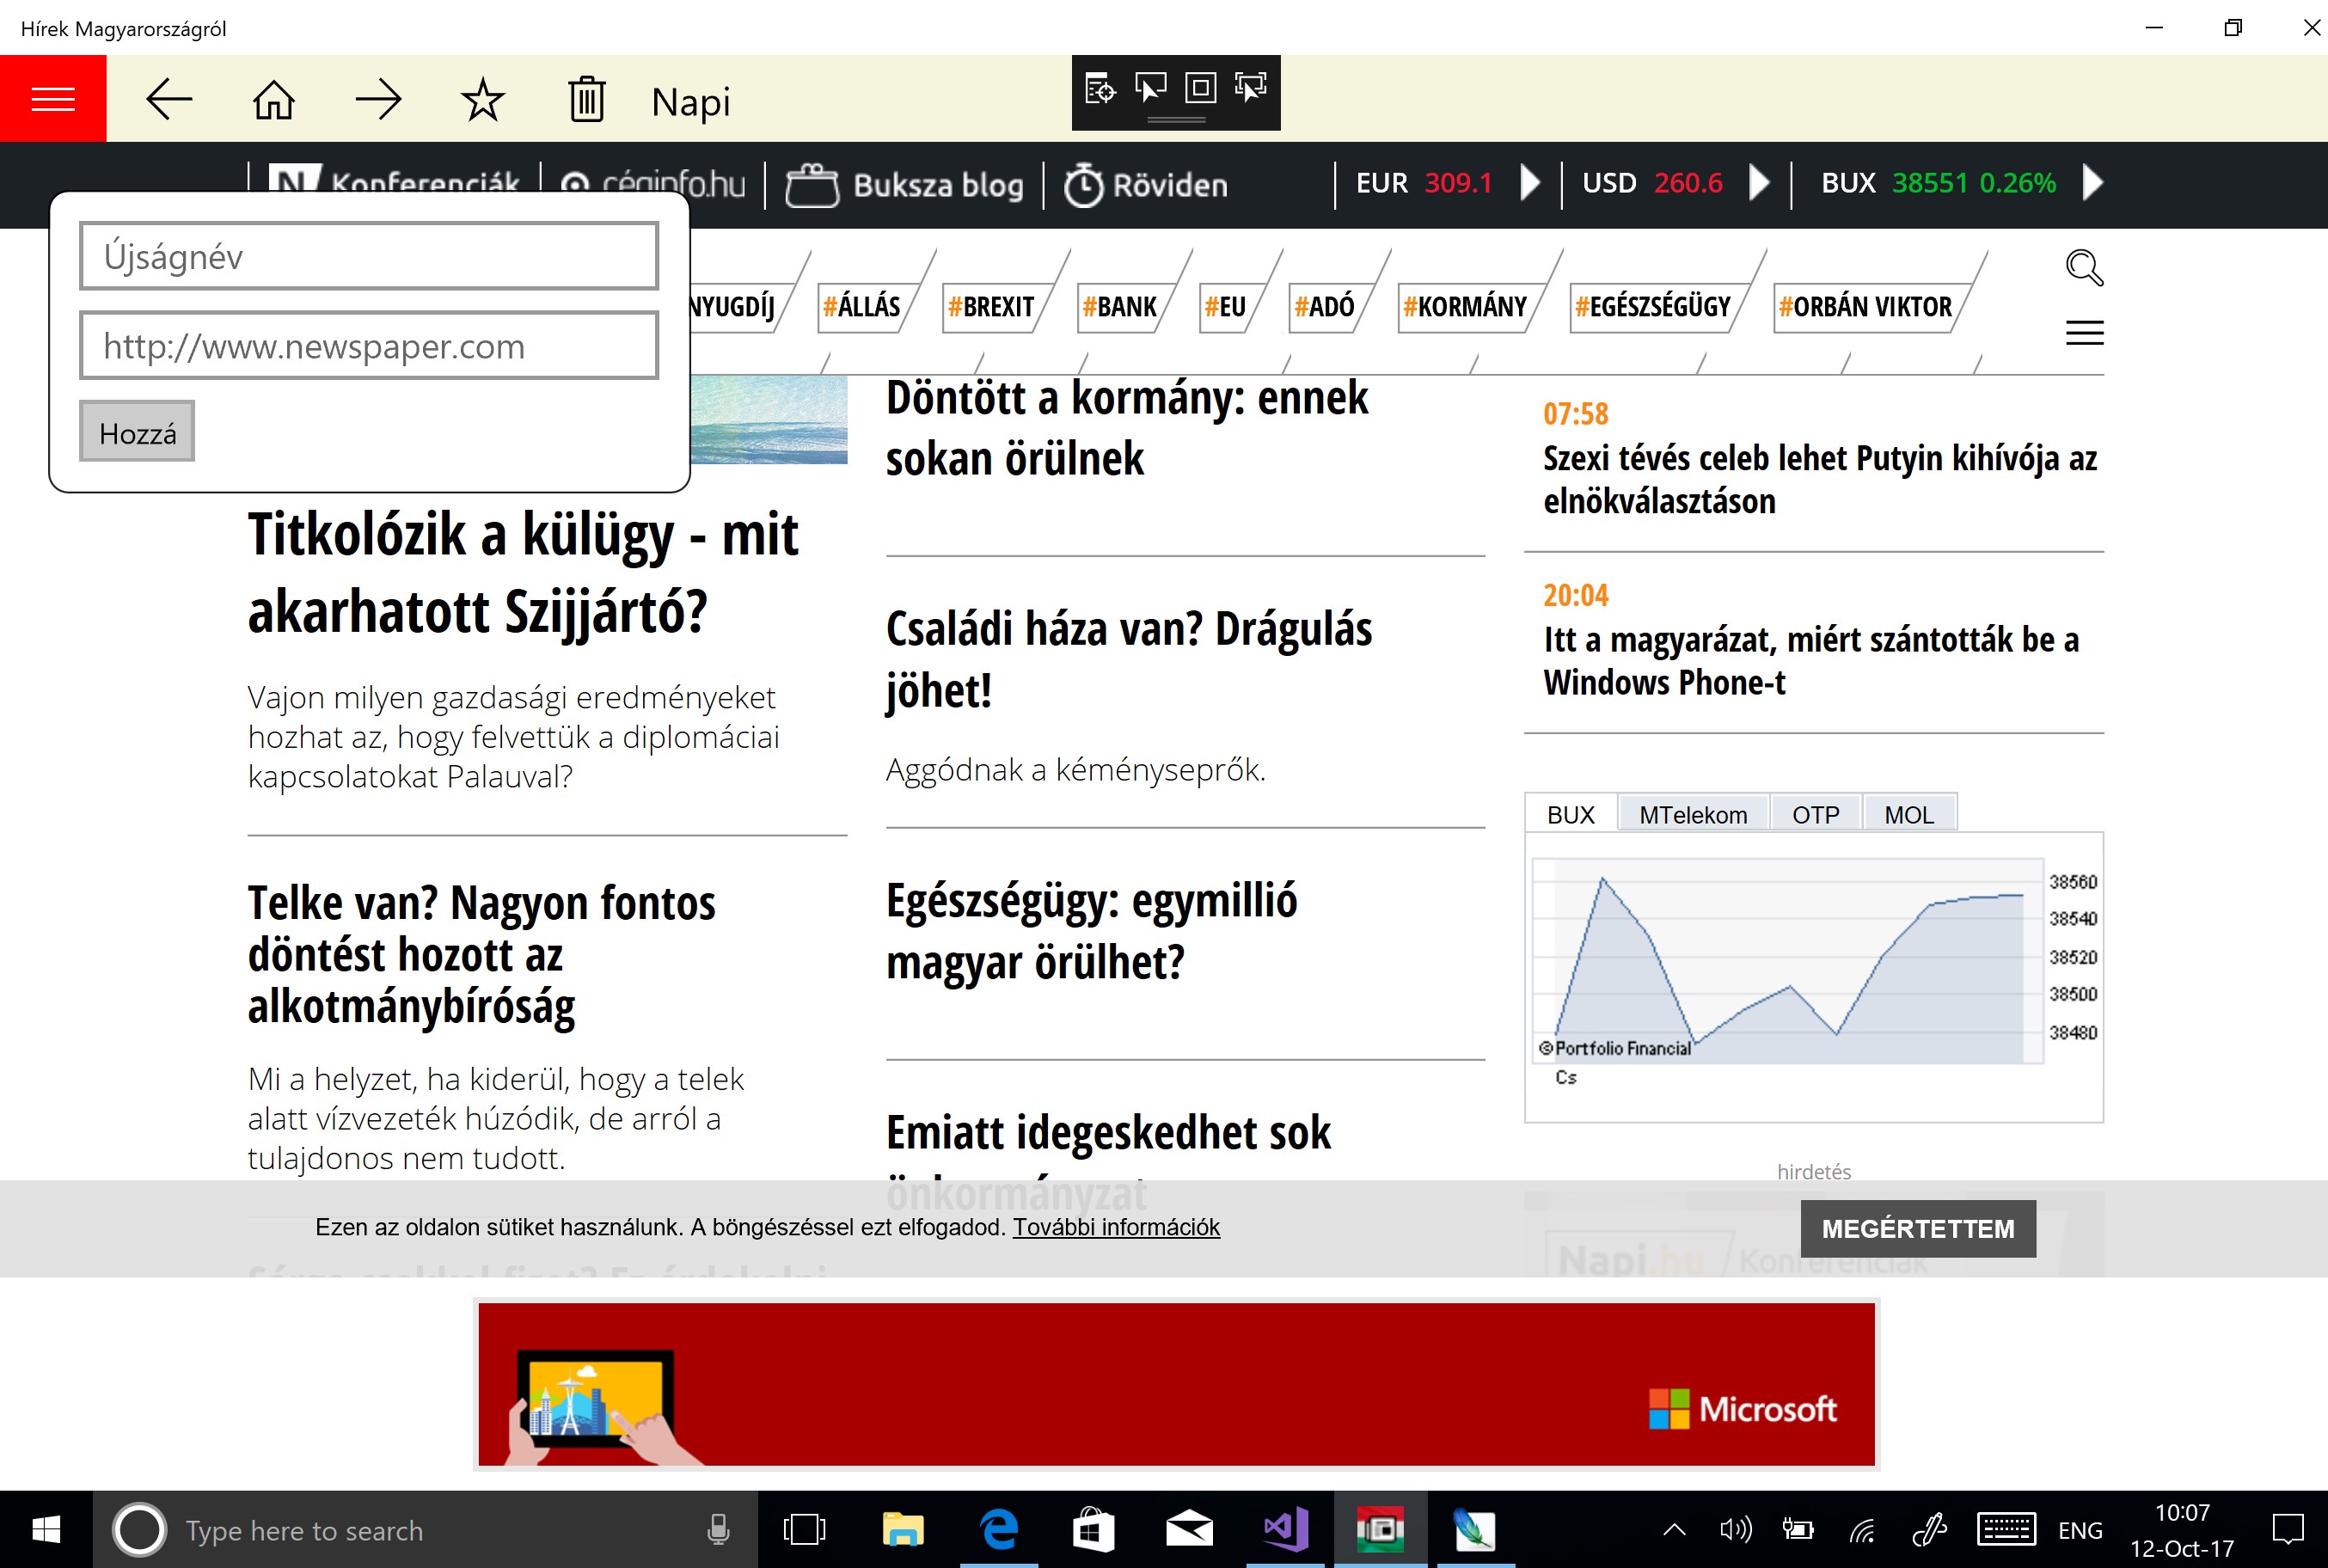Click the trash delete icon
Screen dimensions: 2328x1568
point(587,100)
